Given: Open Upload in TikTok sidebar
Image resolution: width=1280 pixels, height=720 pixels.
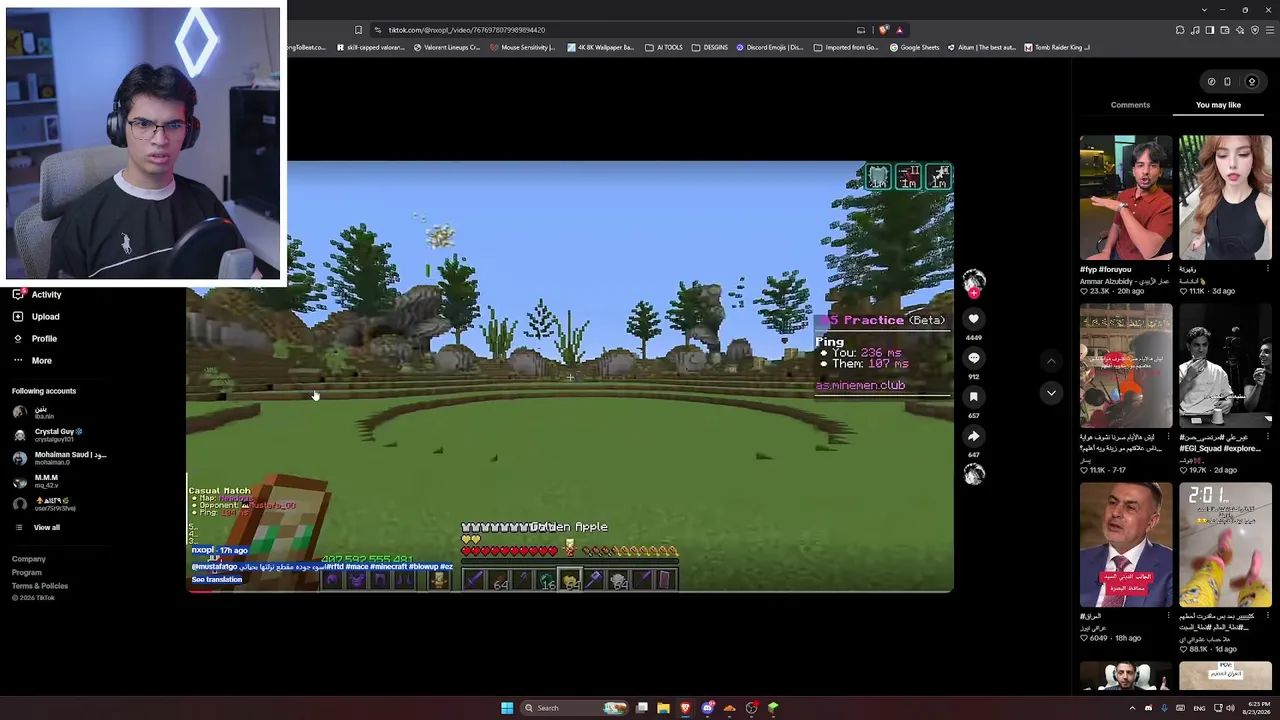Looking at the screenshot, I should coord(36,317).
